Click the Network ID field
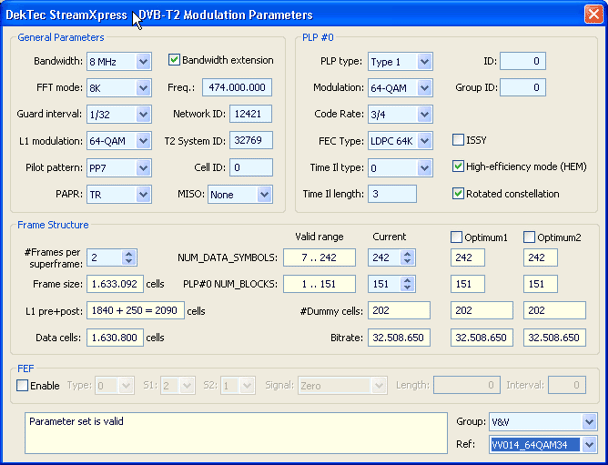This screenshot has height=465, width=608. tap(251, 114)
